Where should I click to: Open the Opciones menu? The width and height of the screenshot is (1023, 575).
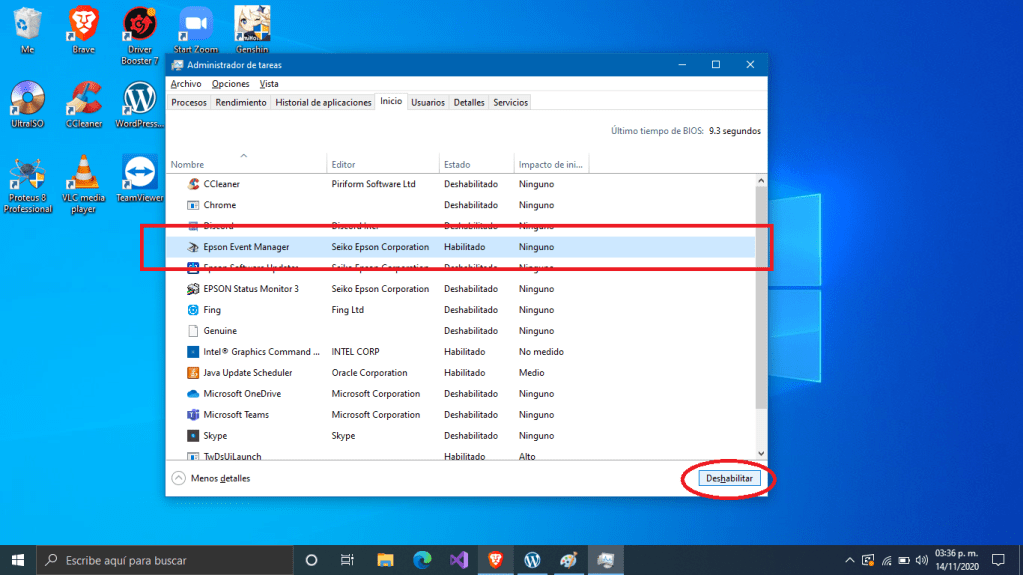[x=230, y=84]
